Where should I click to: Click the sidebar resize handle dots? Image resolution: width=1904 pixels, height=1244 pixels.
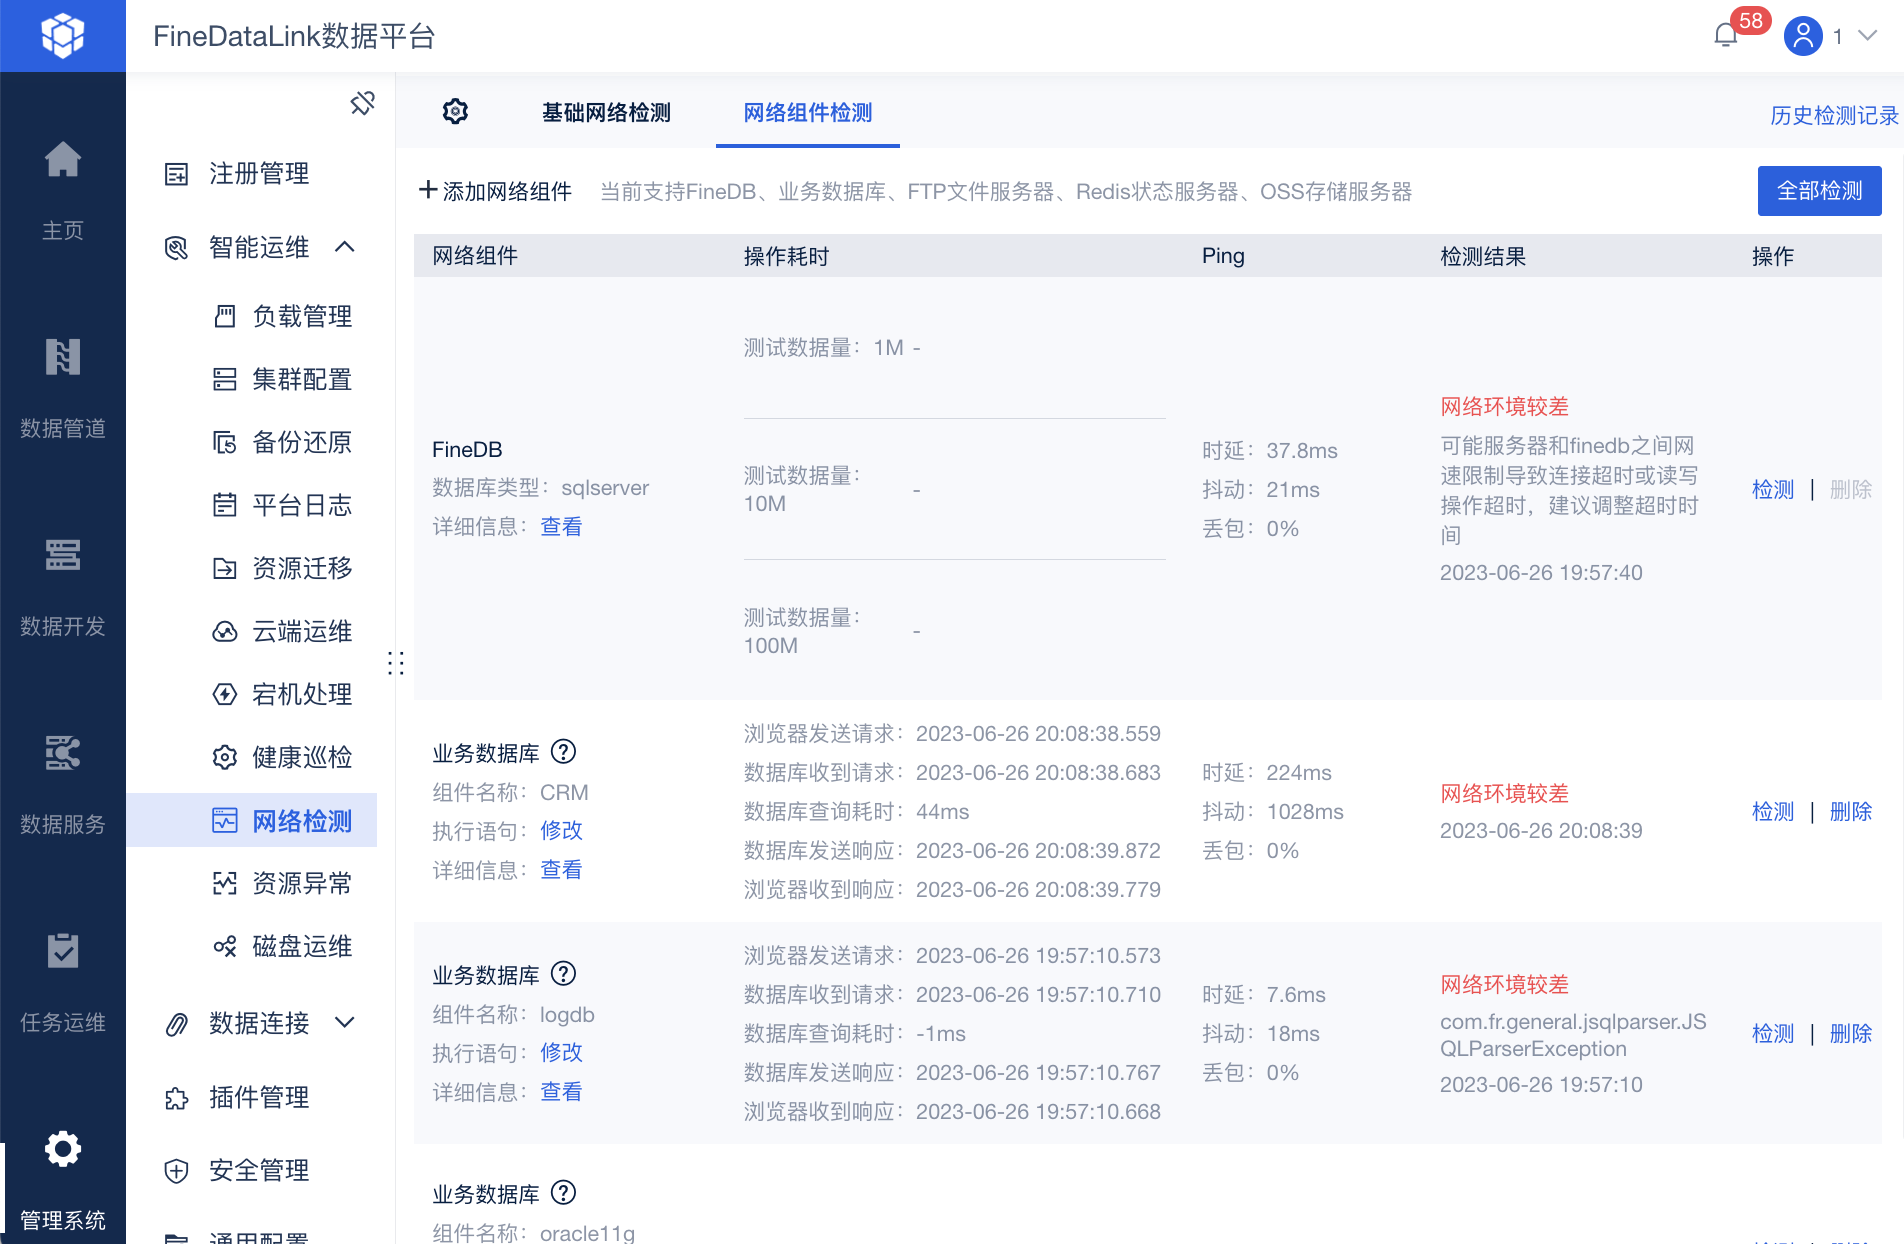395,663
